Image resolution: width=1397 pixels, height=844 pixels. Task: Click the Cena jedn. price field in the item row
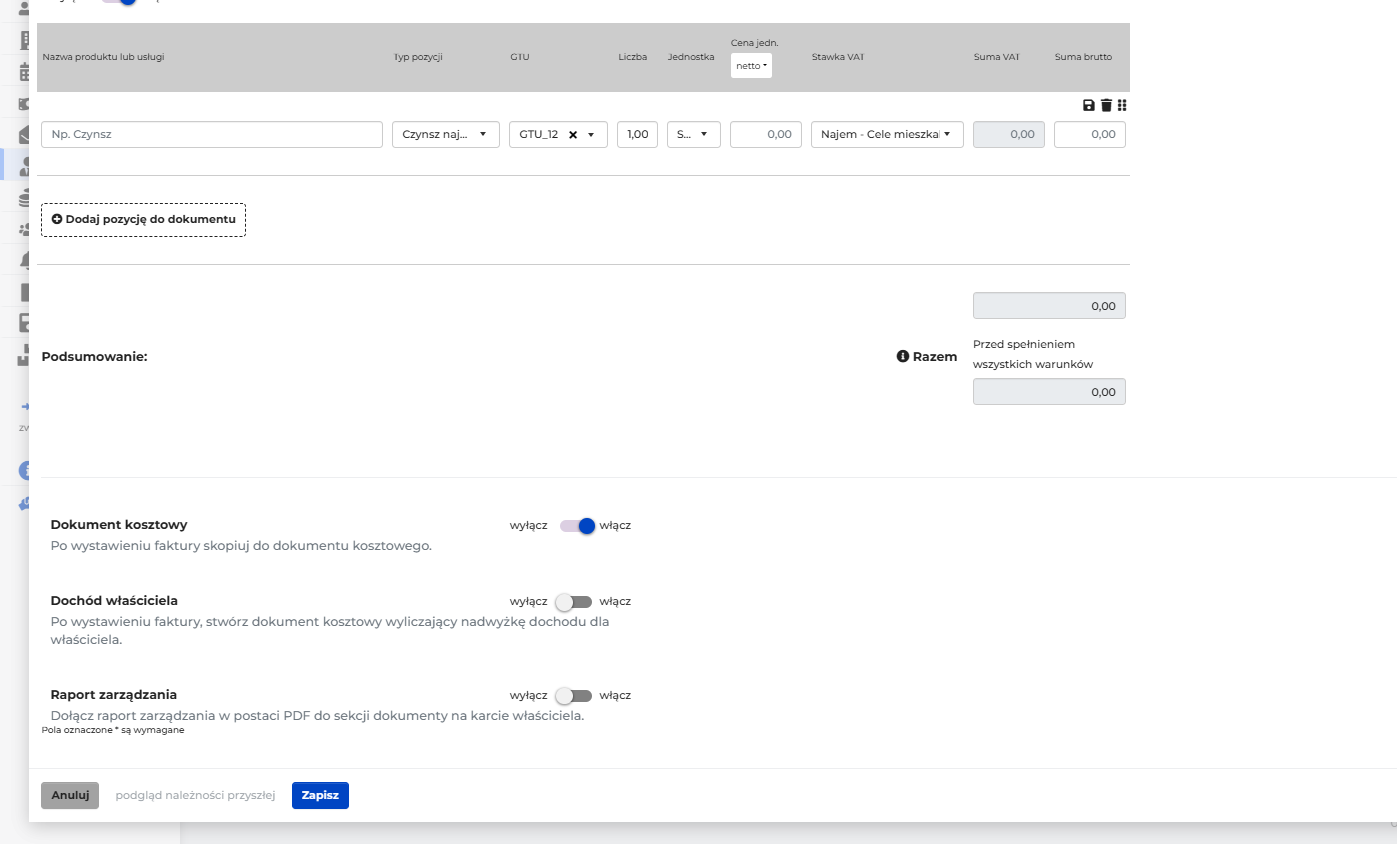766,135
